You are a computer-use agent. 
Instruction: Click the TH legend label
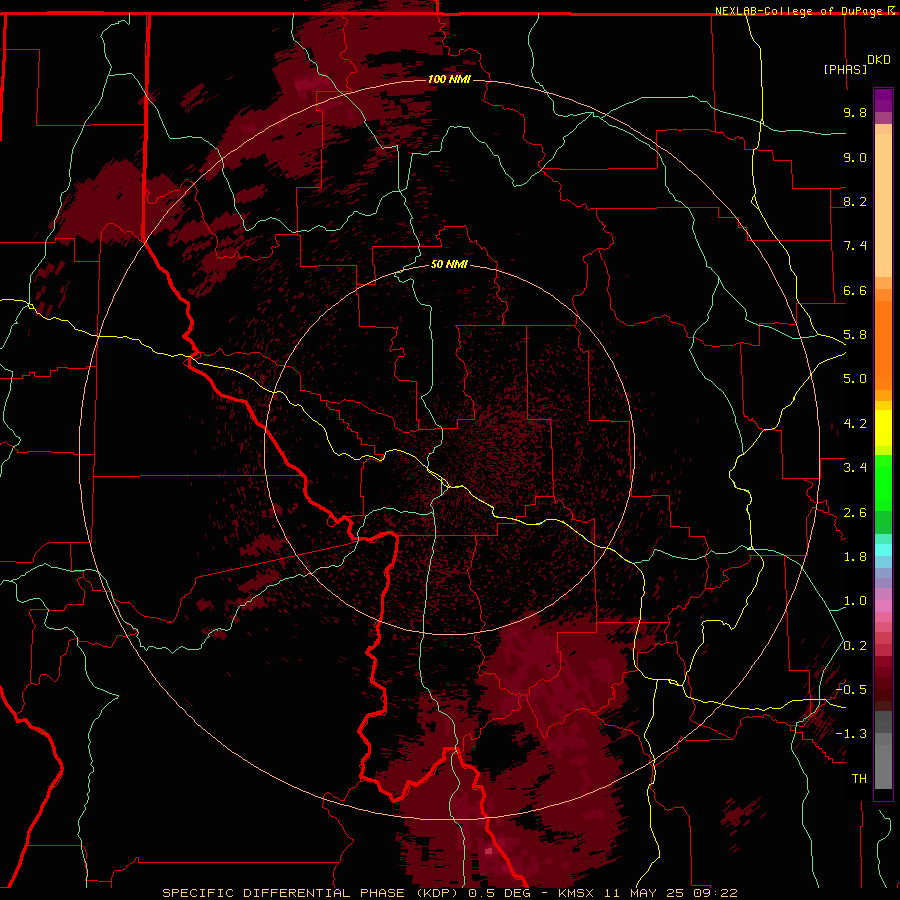coord(859,779)
